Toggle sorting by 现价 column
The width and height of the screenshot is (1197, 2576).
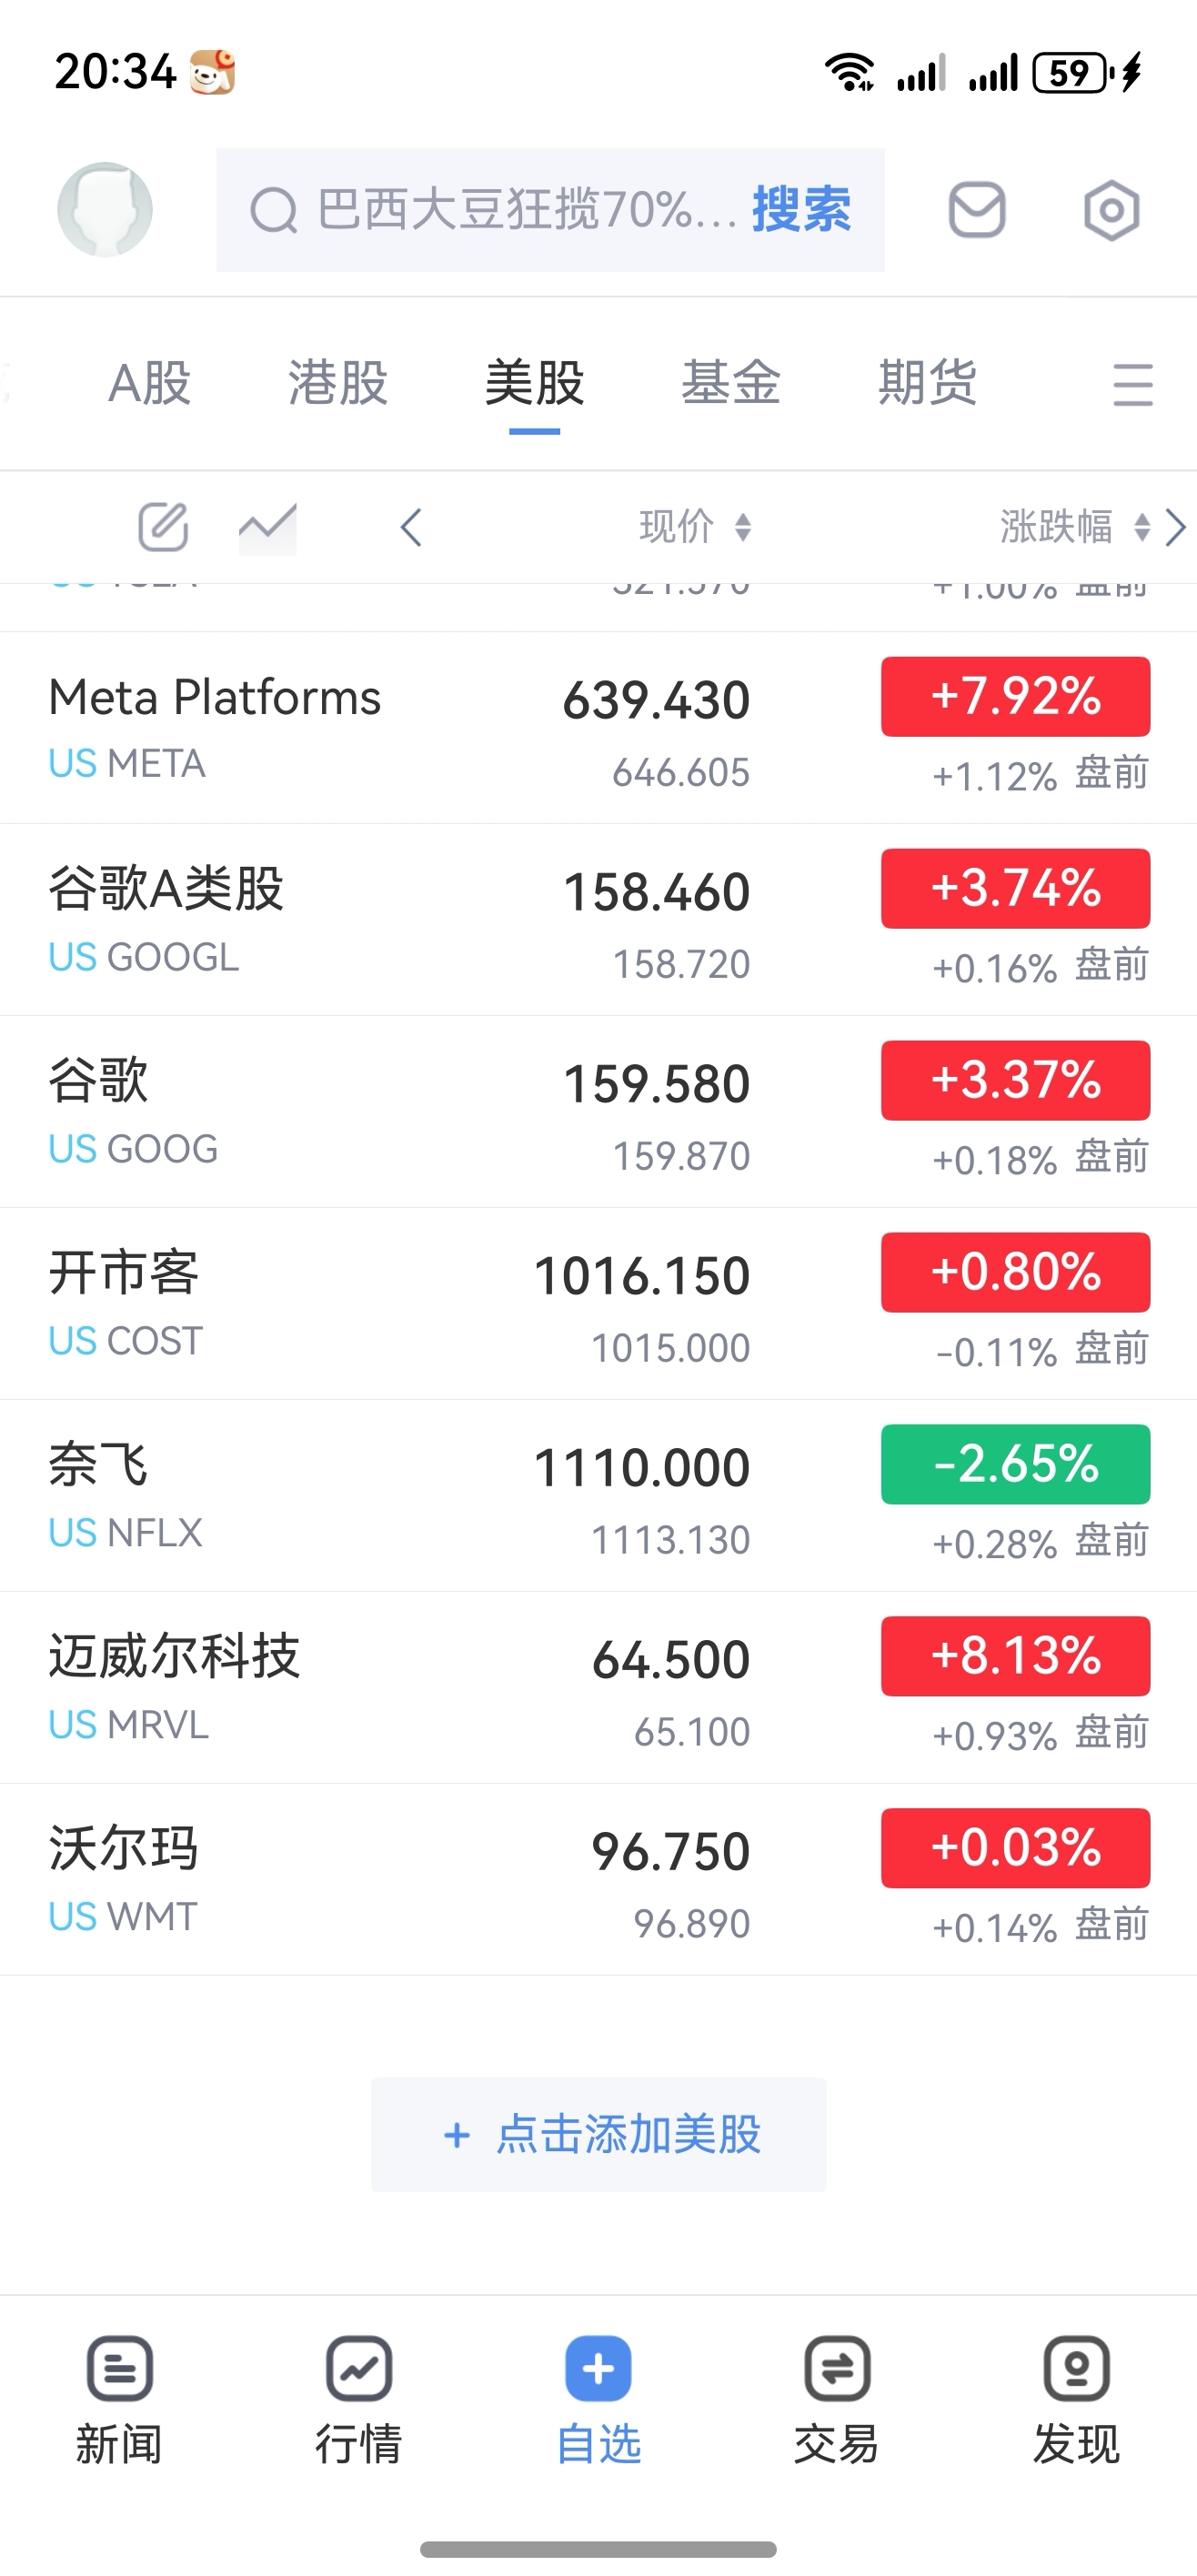(x=695, y=526)
